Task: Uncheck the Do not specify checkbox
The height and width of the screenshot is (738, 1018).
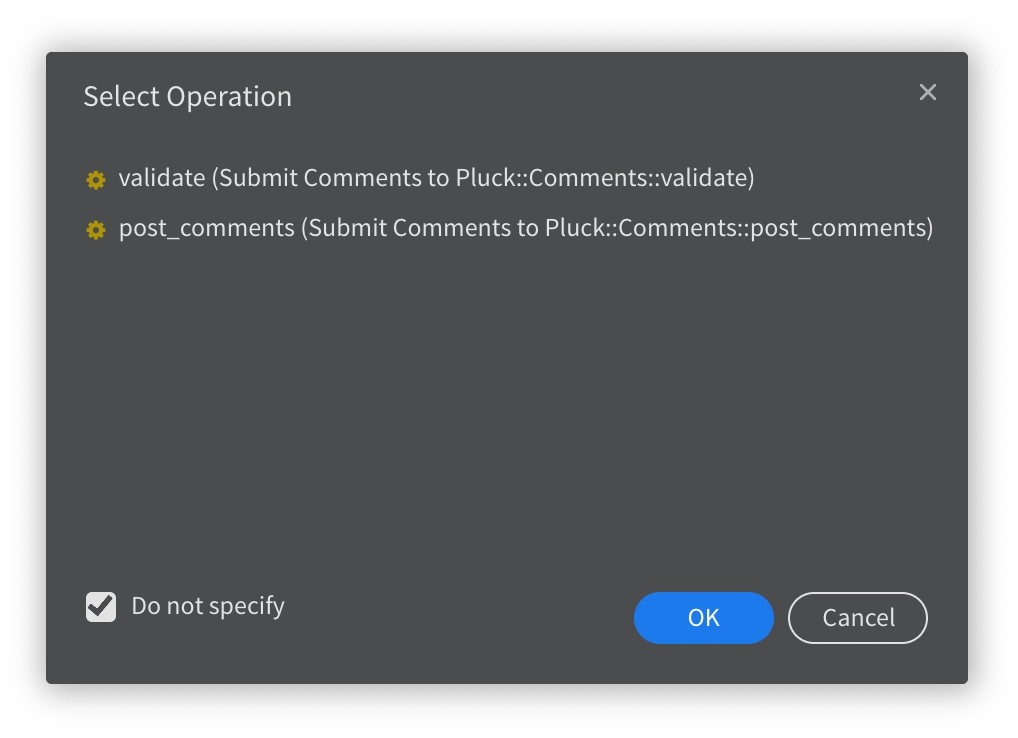Action: [x=101, y=607]
